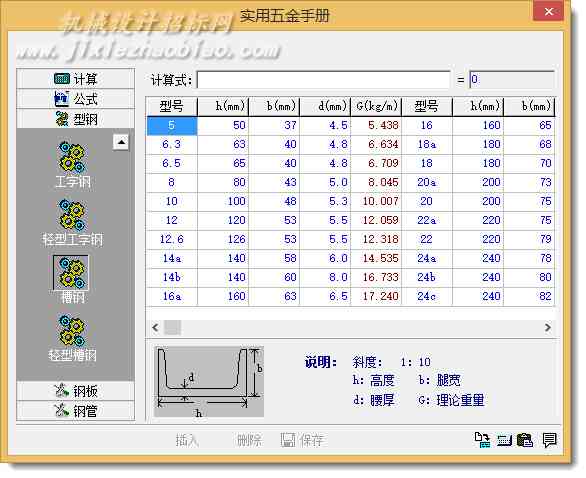Select model 14a cell

click(172, 259)
